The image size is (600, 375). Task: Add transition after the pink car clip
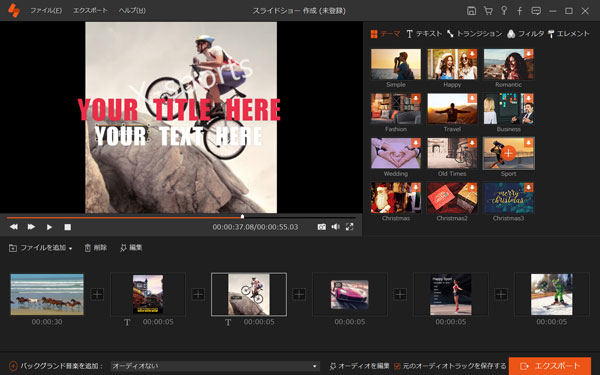tap(400, 294)
